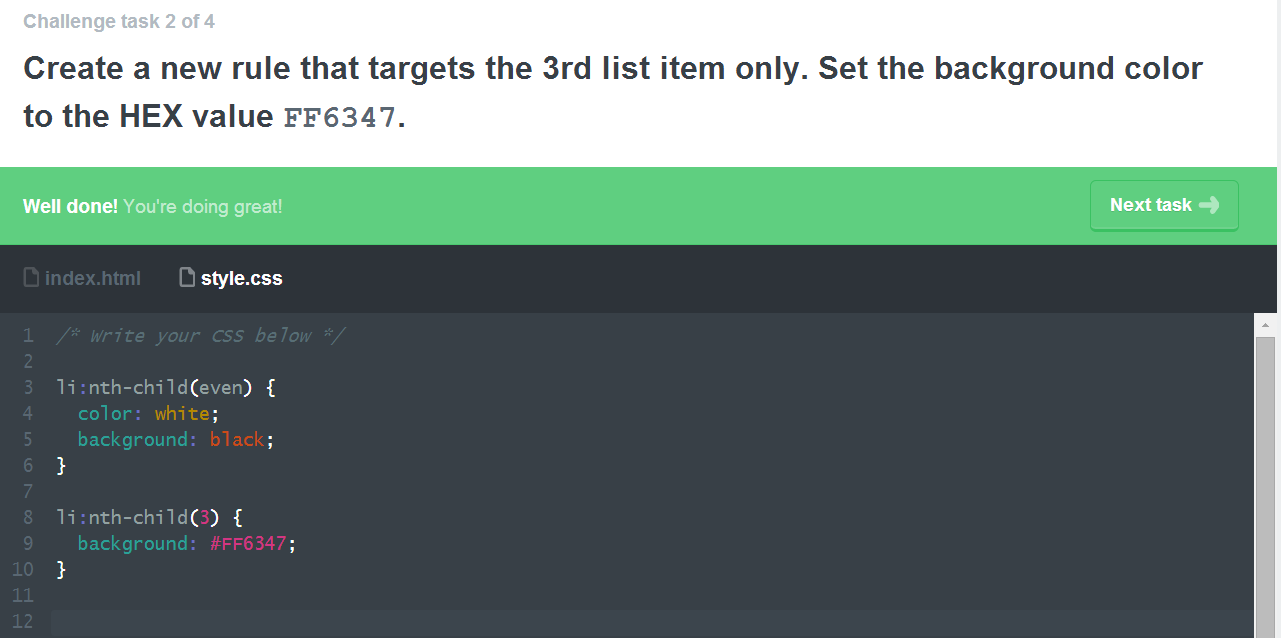
Task: Click the file icon next to style.css
Action: [187, 277]
